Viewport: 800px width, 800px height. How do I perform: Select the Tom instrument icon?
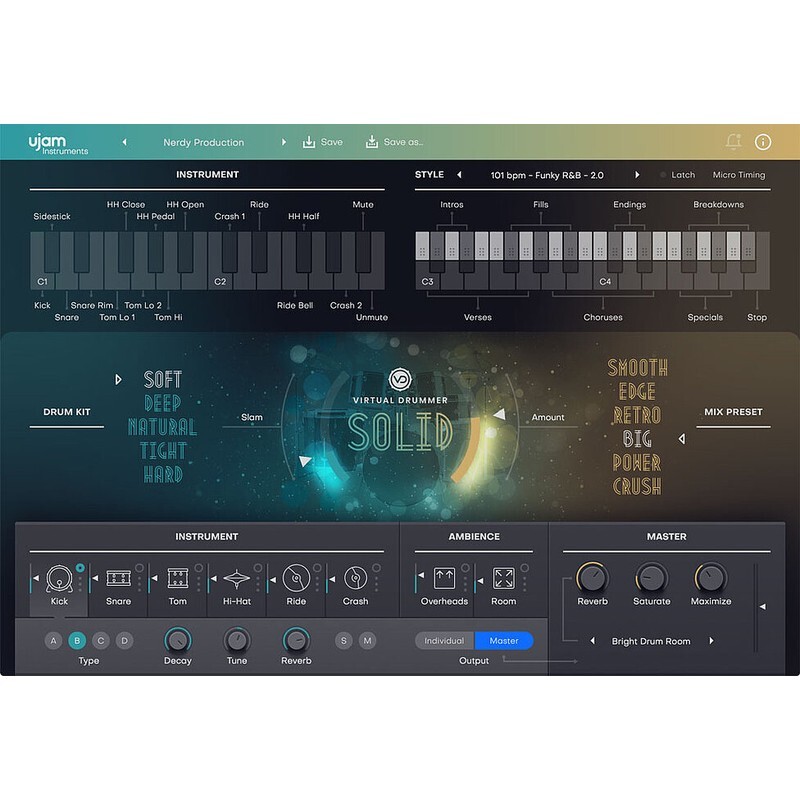pos(177,578)
